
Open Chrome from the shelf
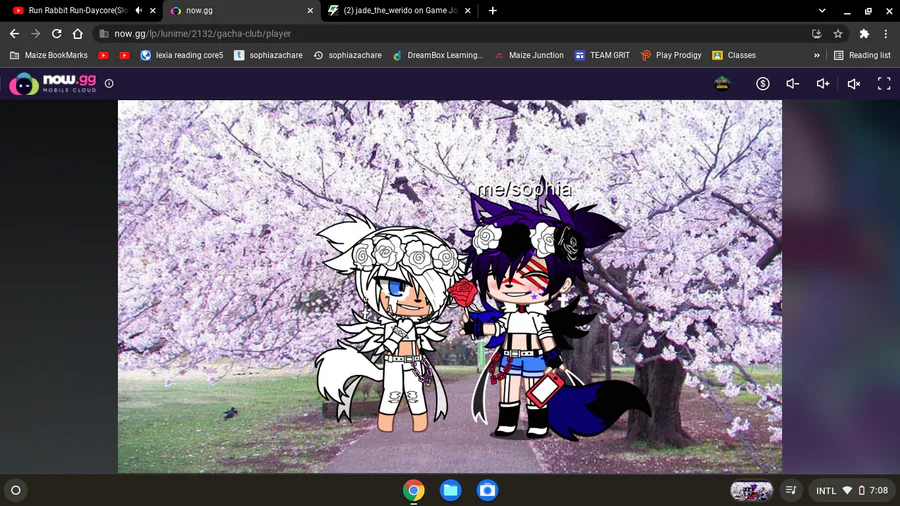click(413, 491)
